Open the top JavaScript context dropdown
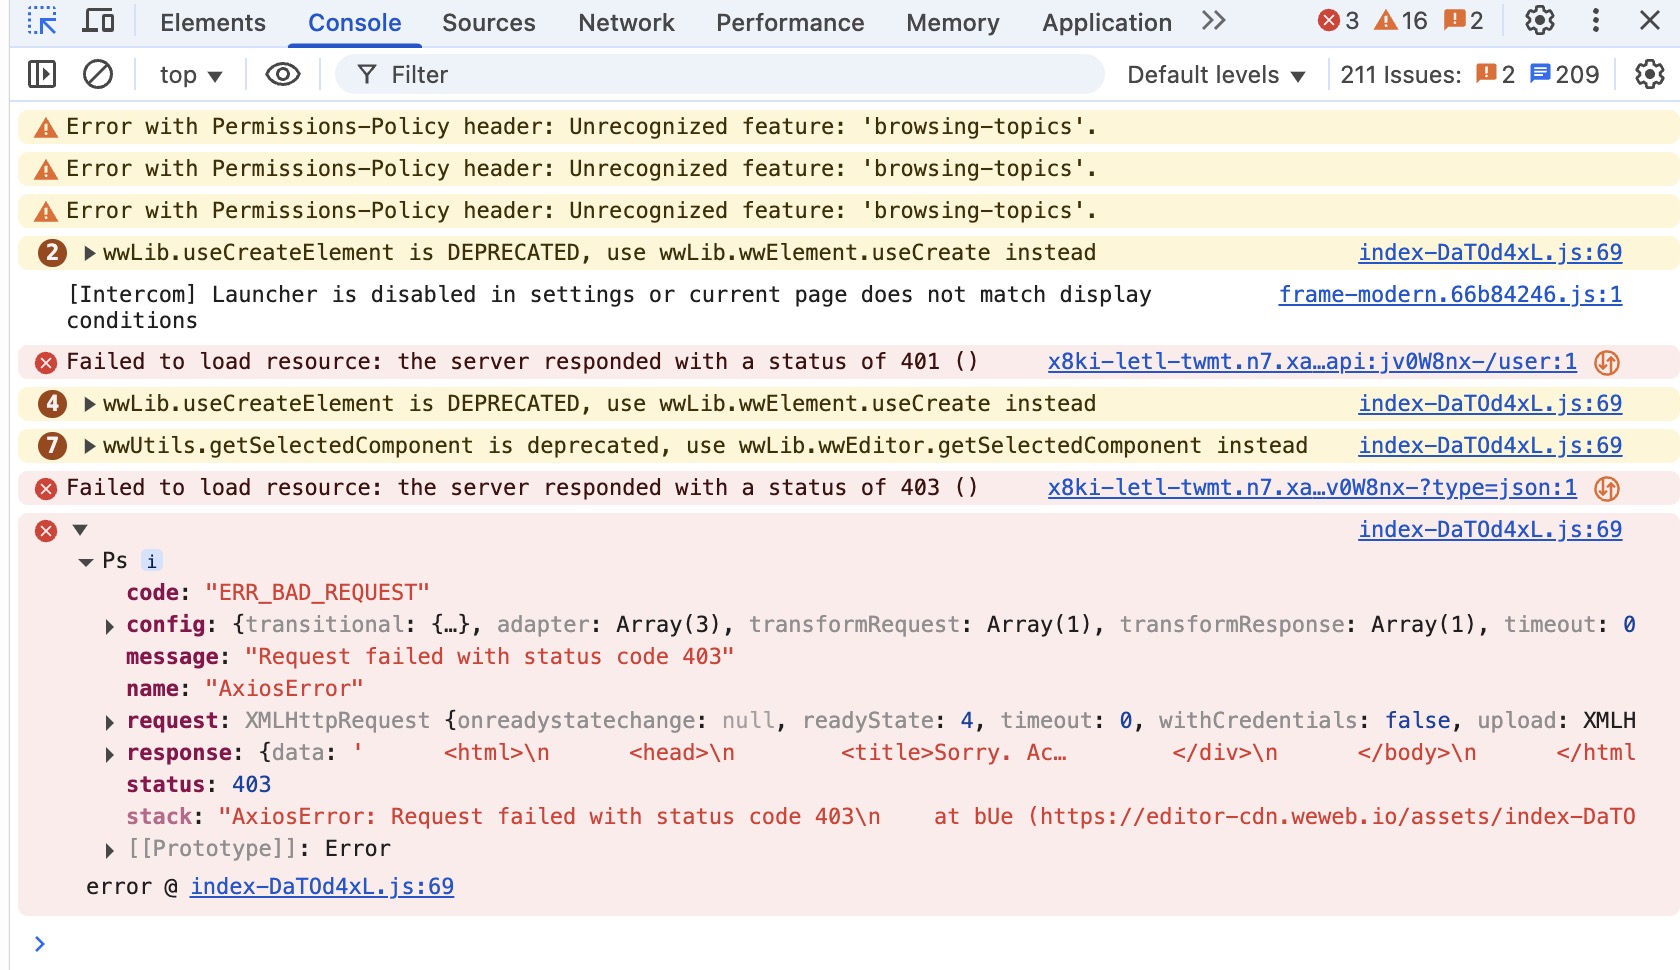The width and height of the screenshot is (1680, 970). click(x=190, y=75)
